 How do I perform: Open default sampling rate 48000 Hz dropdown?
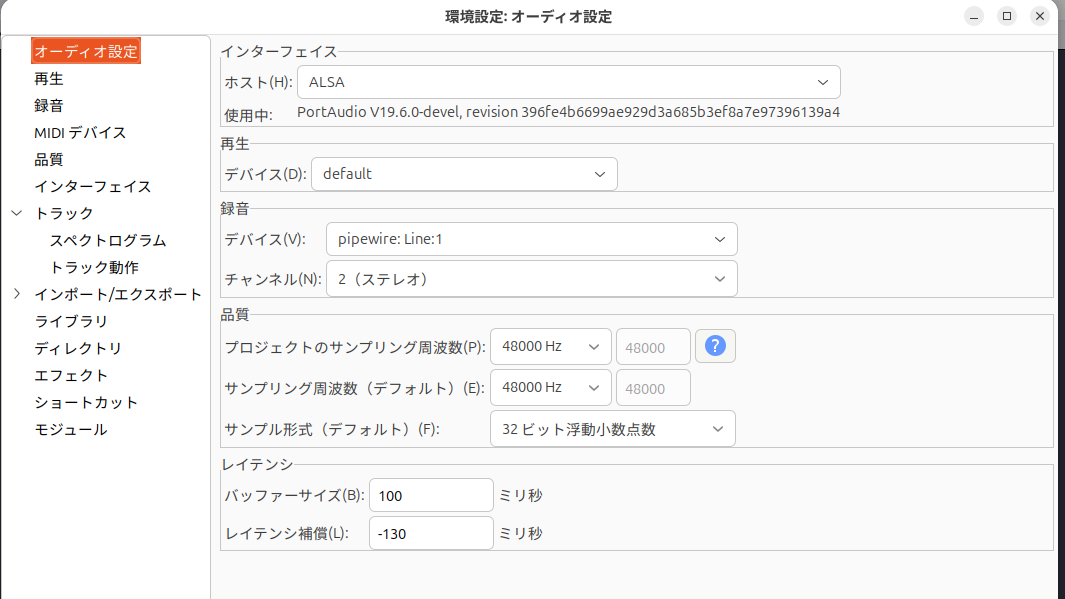[550, 388]
